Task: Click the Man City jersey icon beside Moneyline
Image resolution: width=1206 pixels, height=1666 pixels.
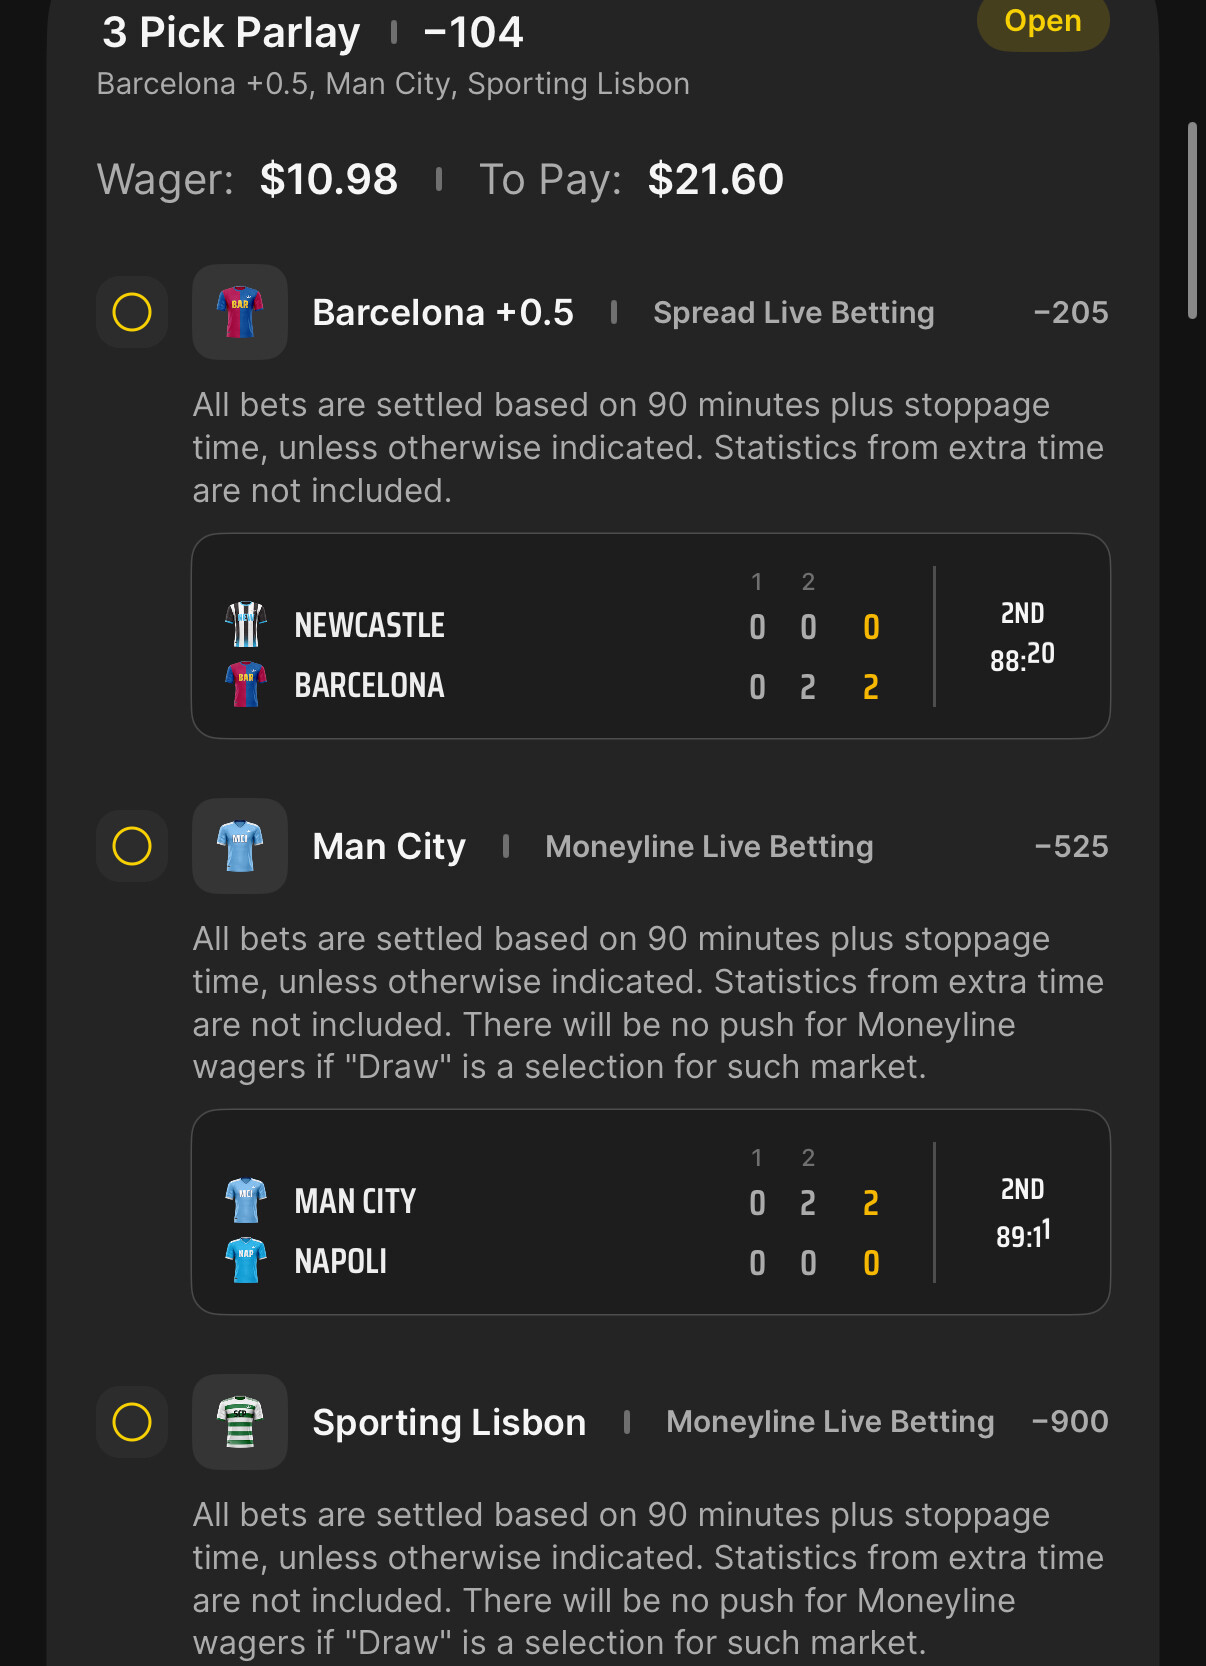Action: tap(240, 846)
